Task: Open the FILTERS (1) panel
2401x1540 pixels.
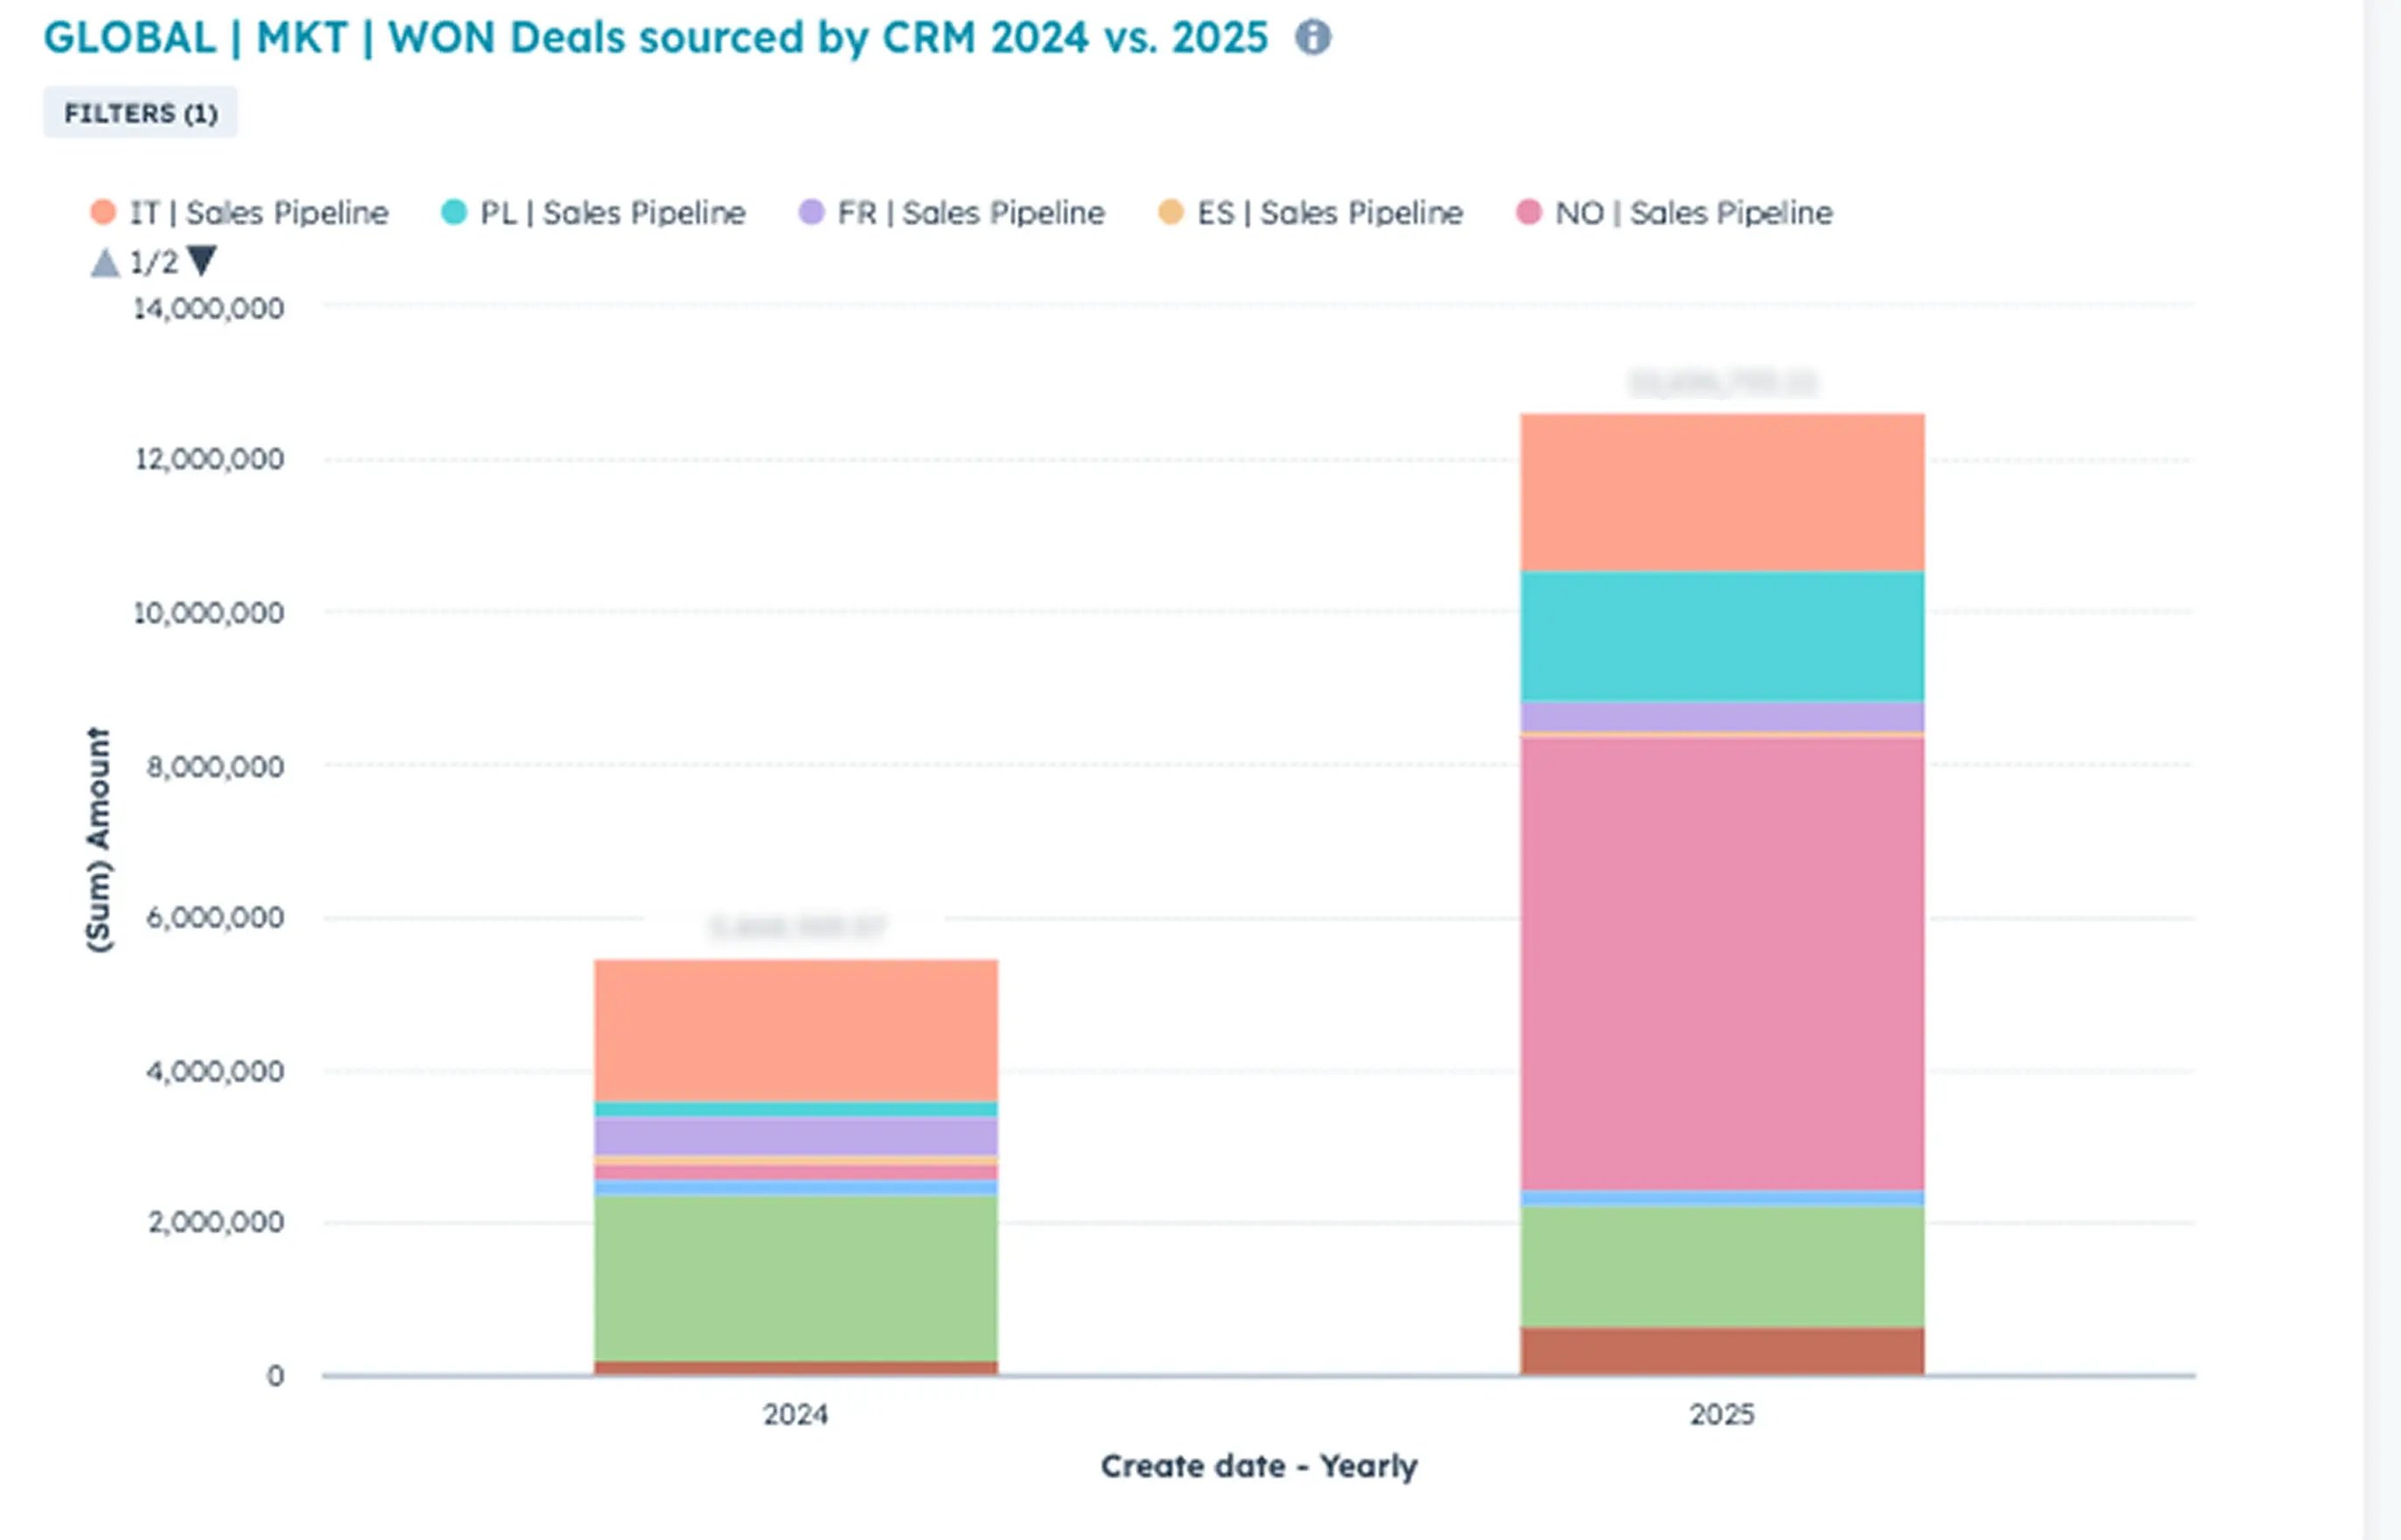Action: [x=140, y=112]
